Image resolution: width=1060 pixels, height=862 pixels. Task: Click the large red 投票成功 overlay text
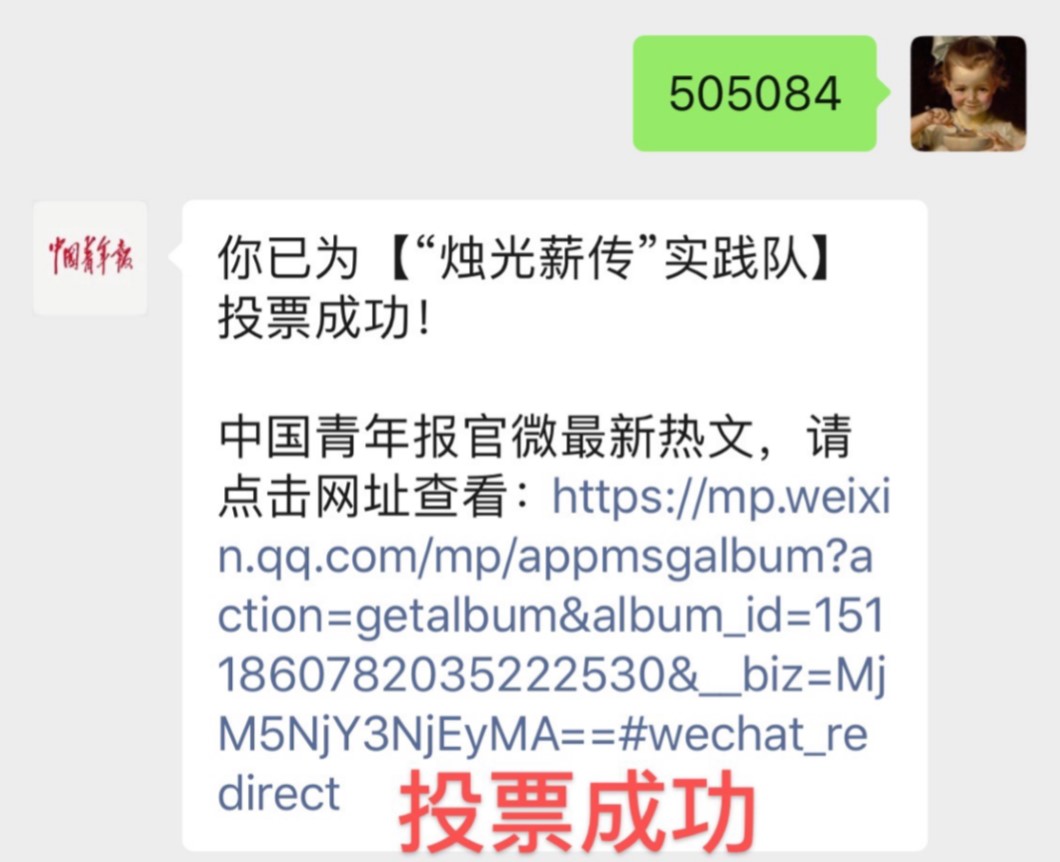tap(577, 811)
